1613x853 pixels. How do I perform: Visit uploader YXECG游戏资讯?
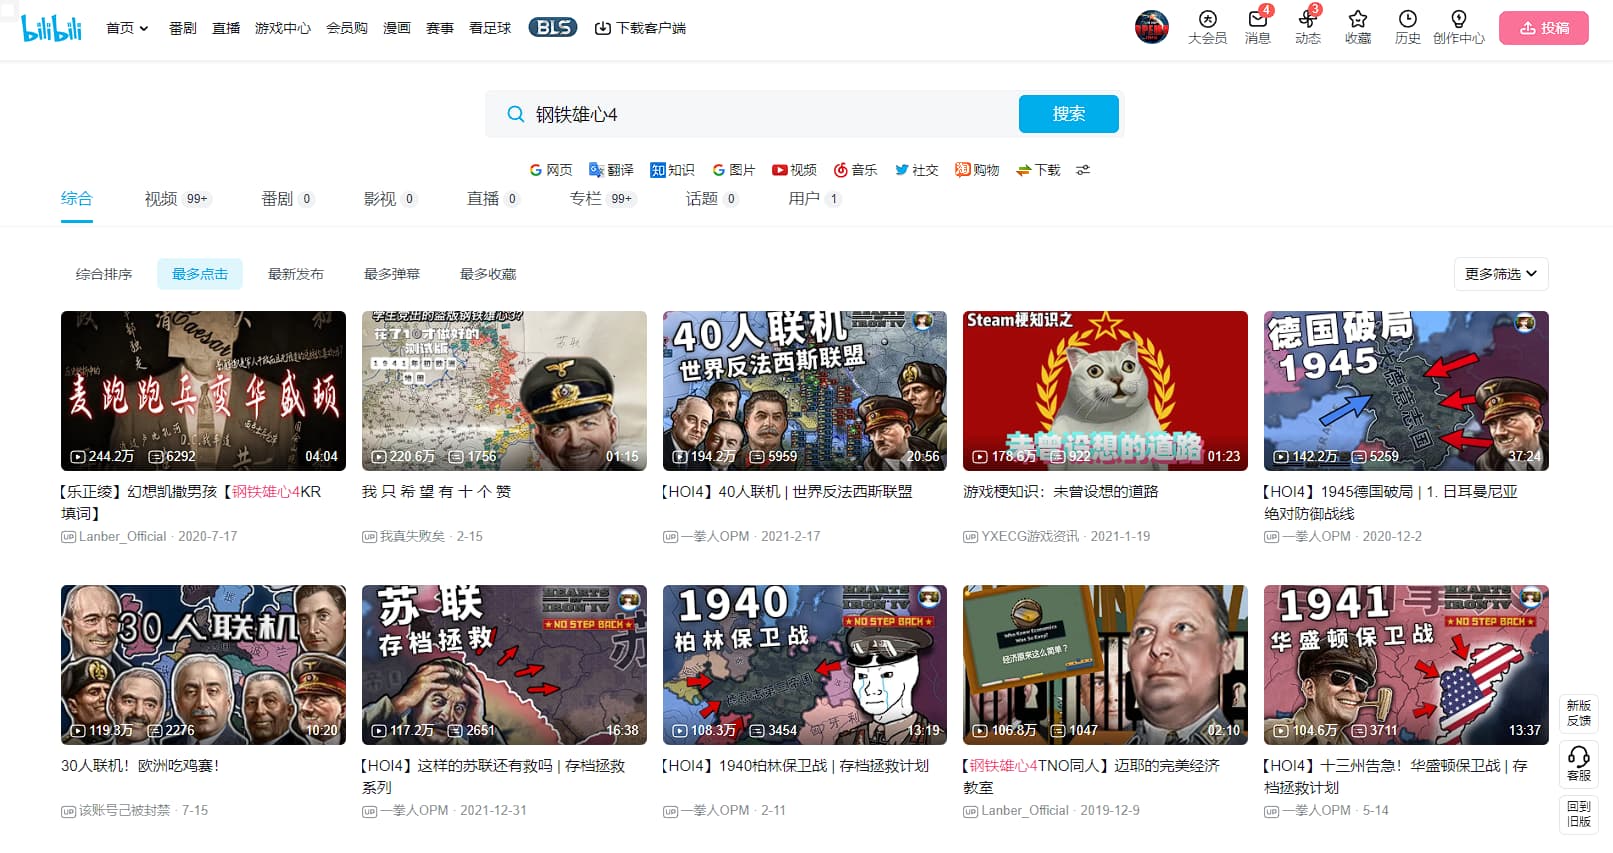point(1029,537)
